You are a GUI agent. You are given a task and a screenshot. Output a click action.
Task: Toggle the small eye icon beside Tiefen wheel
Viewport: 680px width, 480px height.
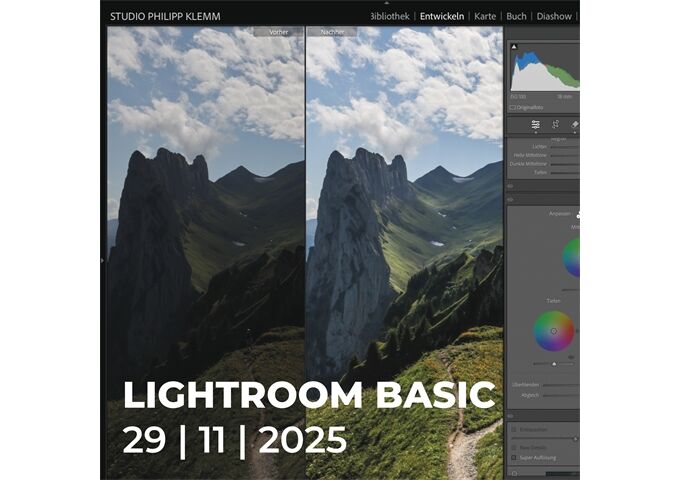571,357
